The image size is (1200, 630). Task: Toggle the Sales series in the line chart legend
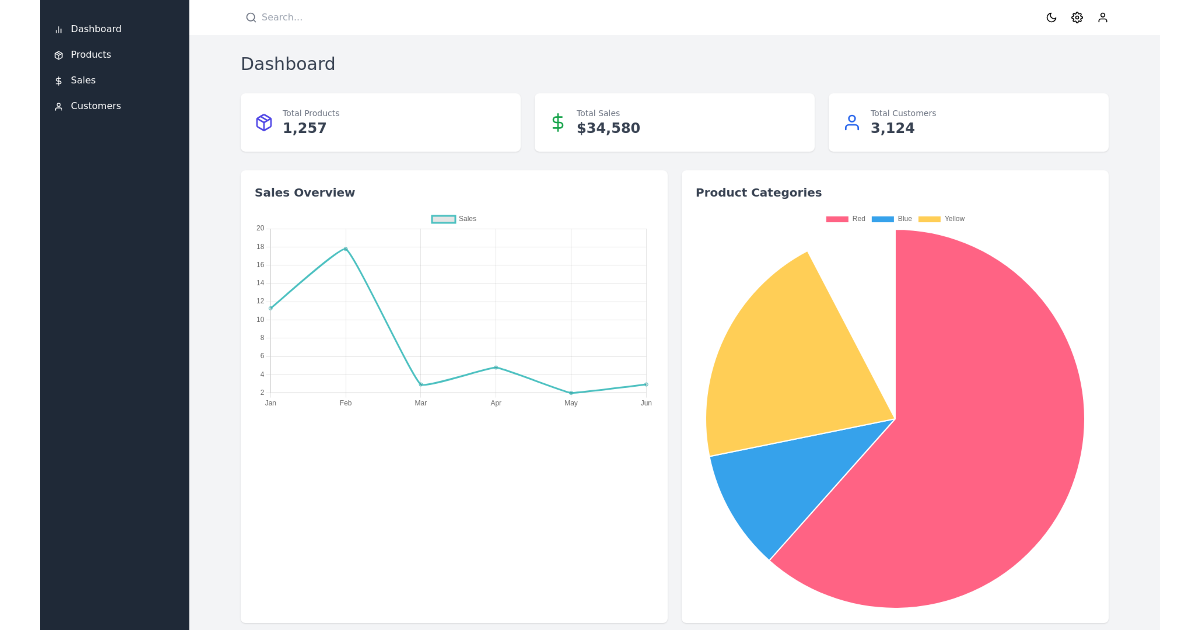pyautogui.click(x=454, y=219)
